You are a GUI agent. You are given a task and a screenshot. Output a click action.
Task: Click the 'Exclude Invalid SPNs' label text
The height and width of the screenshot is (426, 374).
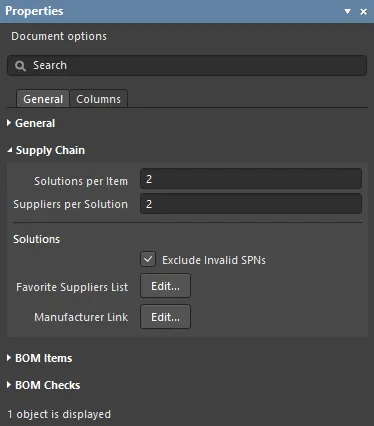click(214, 260)
